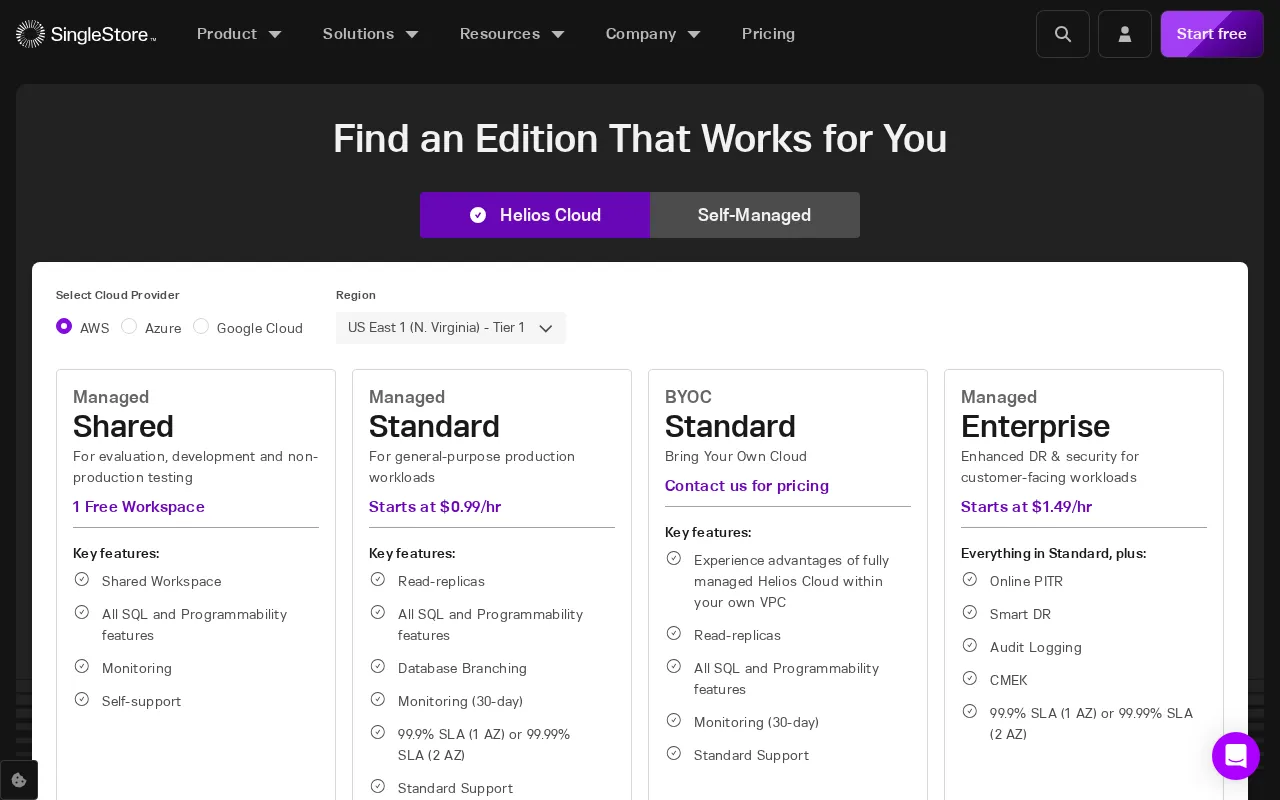Click the check icon beside Self-support

(82, 699)
